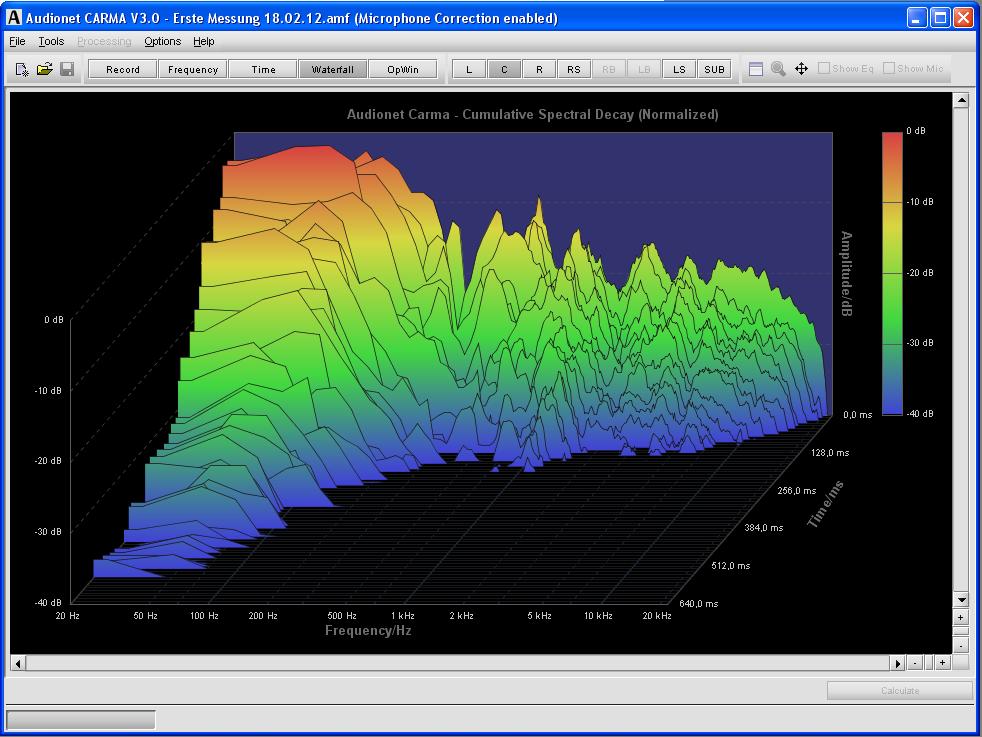This screenshot has width=982, height=737.
Task: Minimize the CARMA window
Action: (917, 18)
